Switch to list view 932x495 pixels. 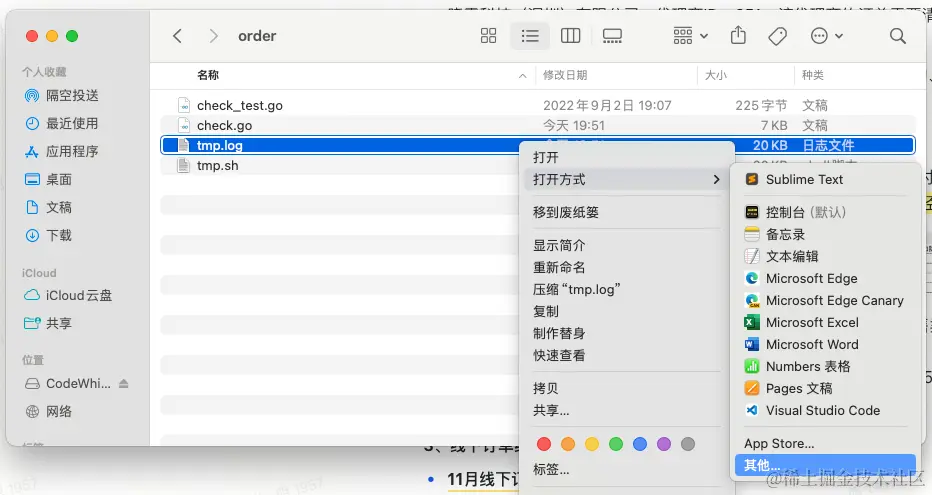point(530,36)
